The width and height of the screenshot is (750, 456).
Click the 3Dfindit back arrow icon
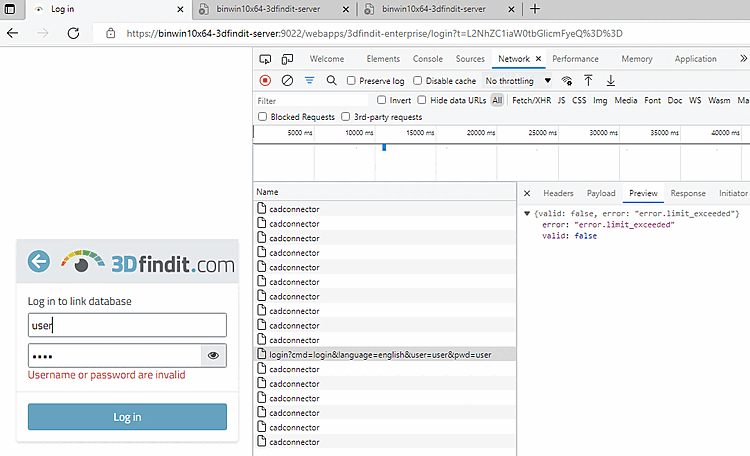coord(39,261)
